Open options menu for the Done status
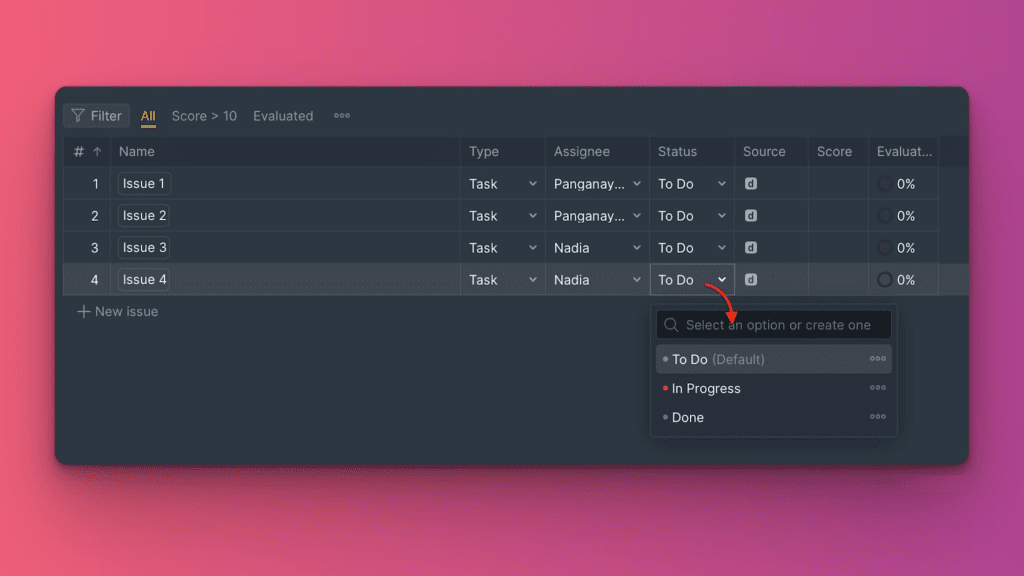This screenshot has width=1024, height=576. point(877,417)
